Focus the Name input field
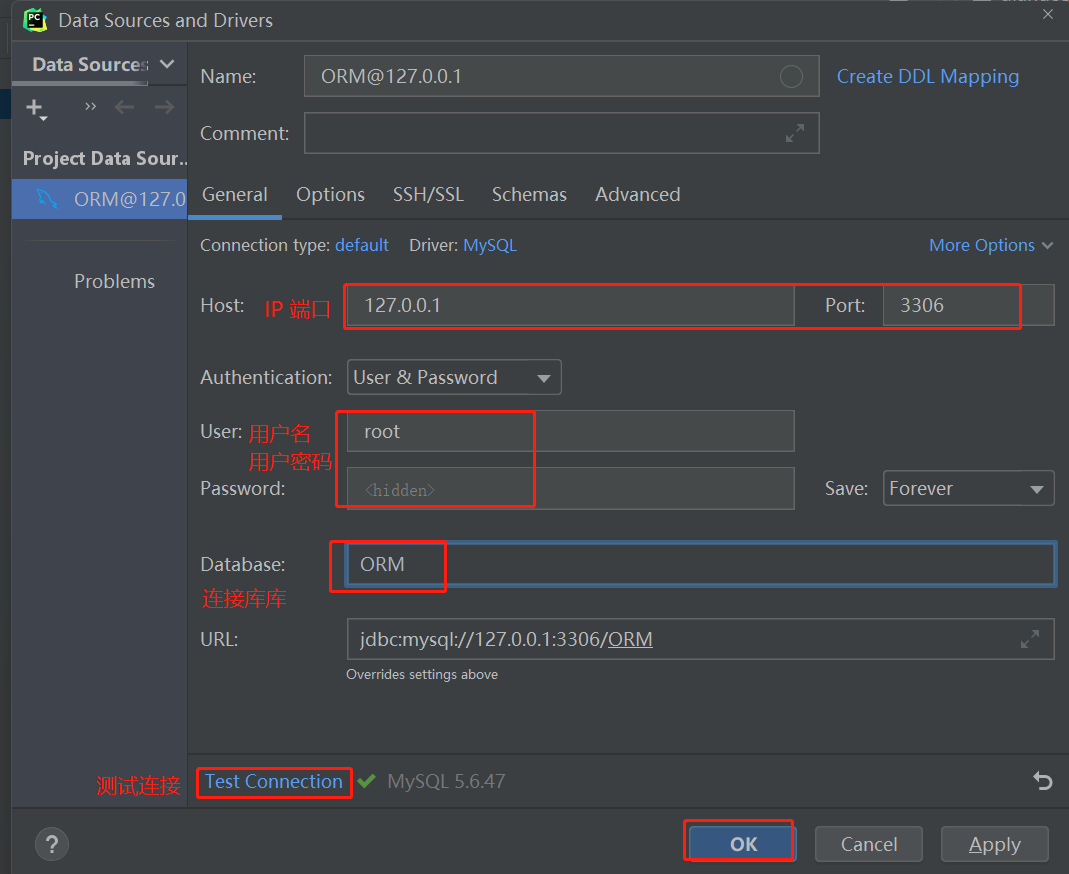Image resolution: width=1069 pixels, height=874 pixels. click(561, 76)
